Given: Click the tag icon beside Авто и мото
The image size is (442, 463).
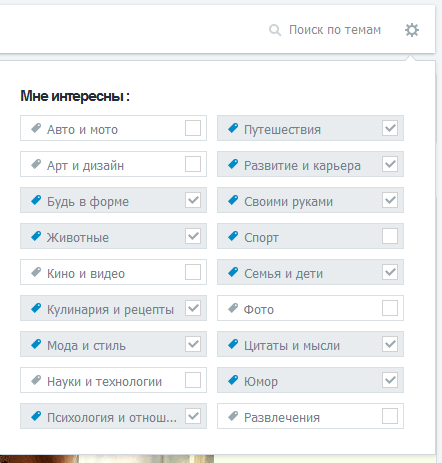Looking at the screenshot, I should 36,128.
